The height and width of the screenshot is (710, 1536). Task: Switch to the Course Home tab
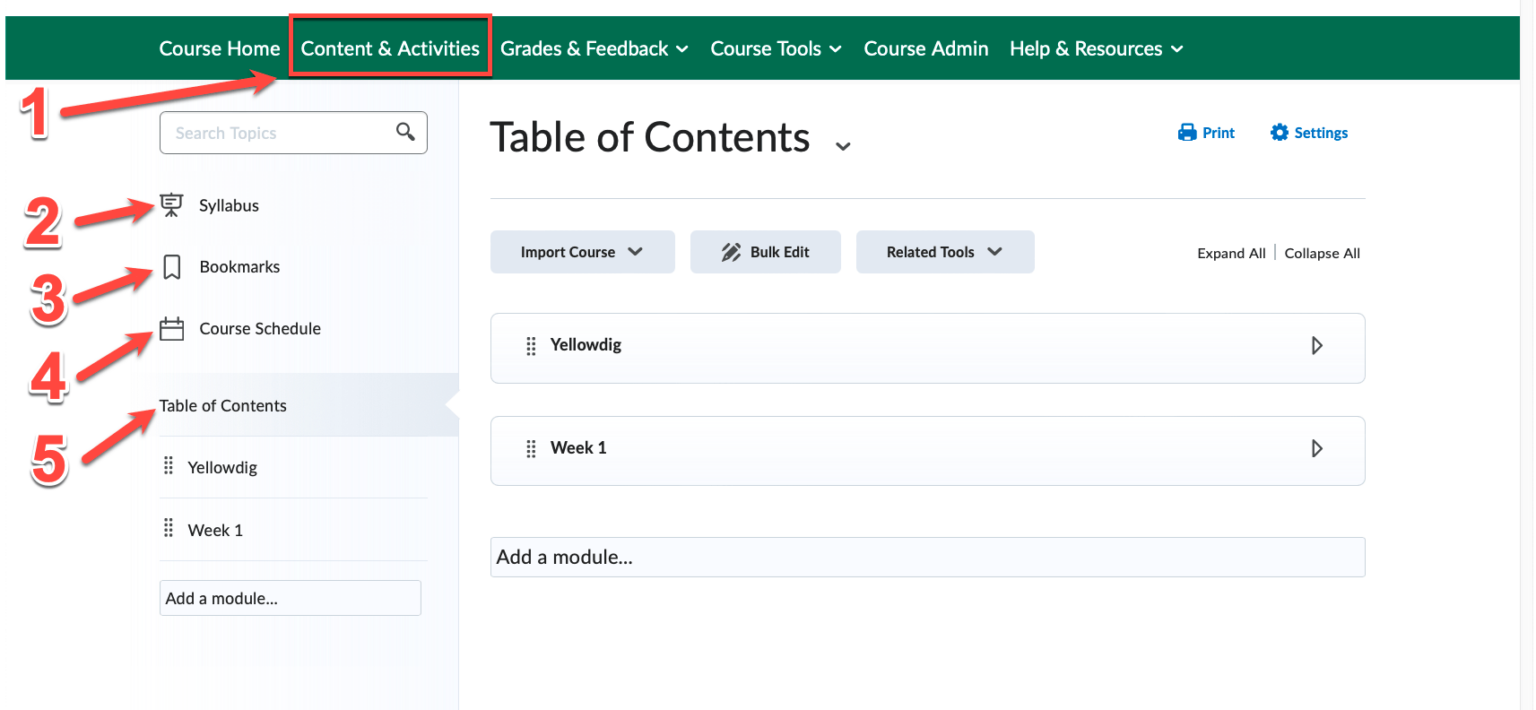[219, 48]
